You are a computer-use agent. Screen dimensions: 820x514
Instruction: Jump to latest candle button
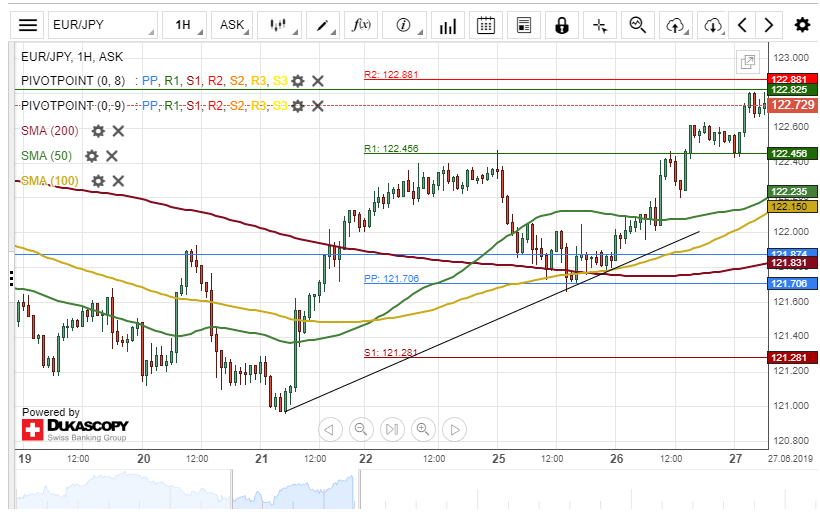pos(392,429)
